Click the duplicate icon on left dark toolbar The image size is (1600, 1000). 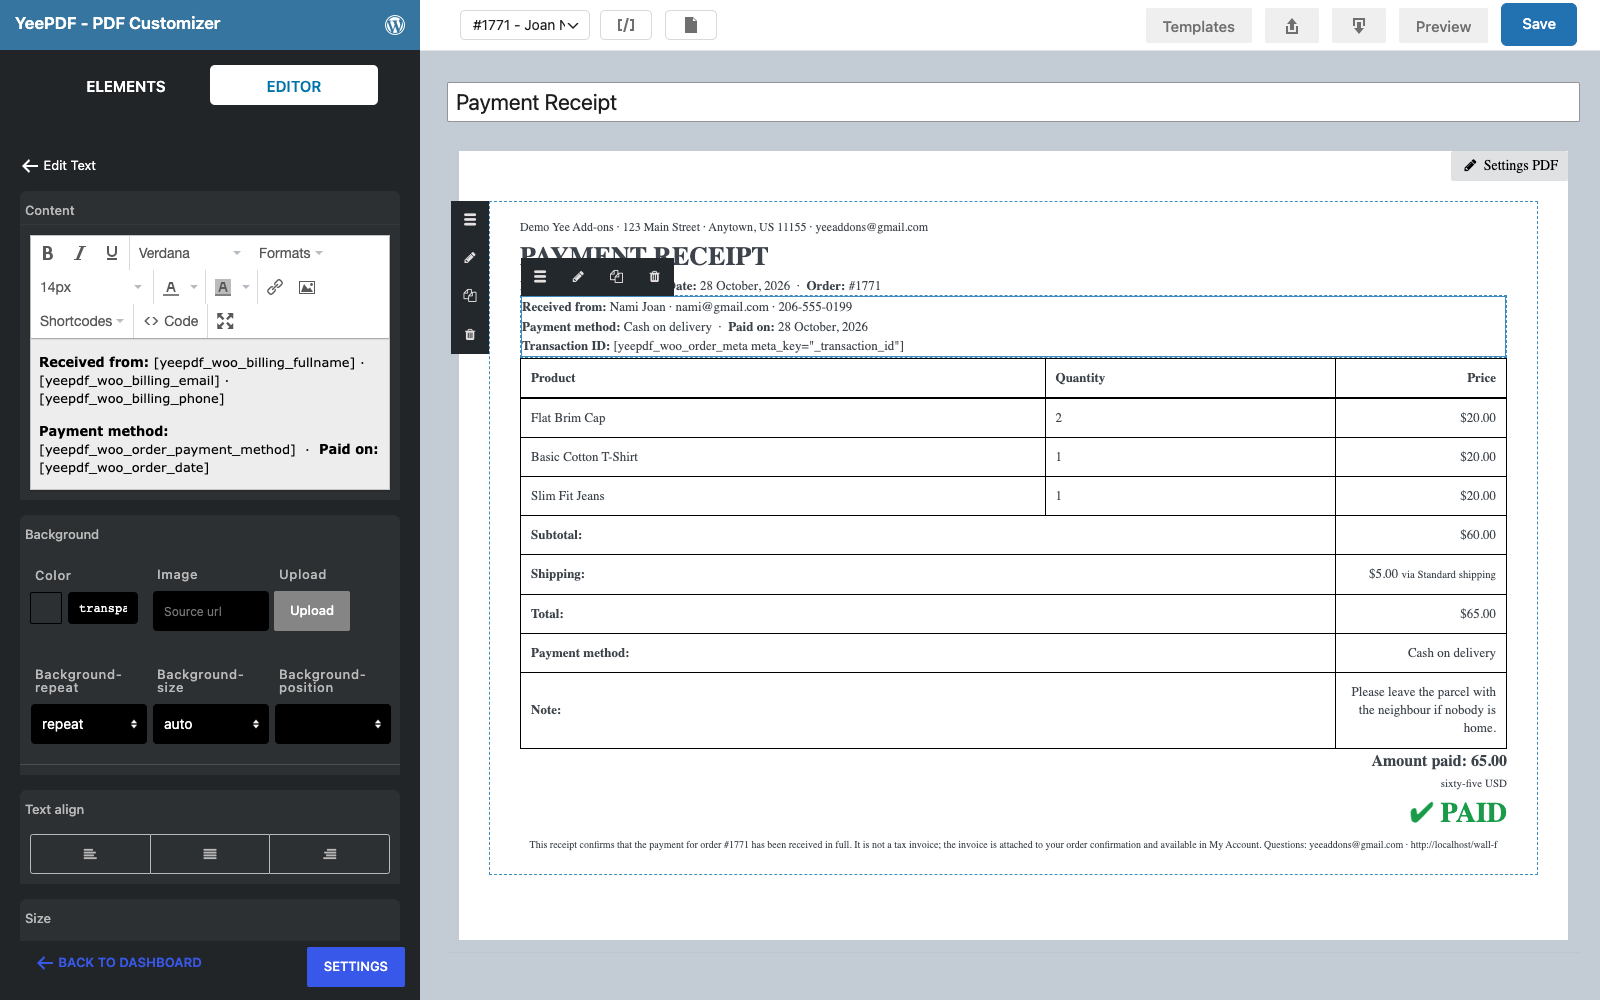[470, 296]
